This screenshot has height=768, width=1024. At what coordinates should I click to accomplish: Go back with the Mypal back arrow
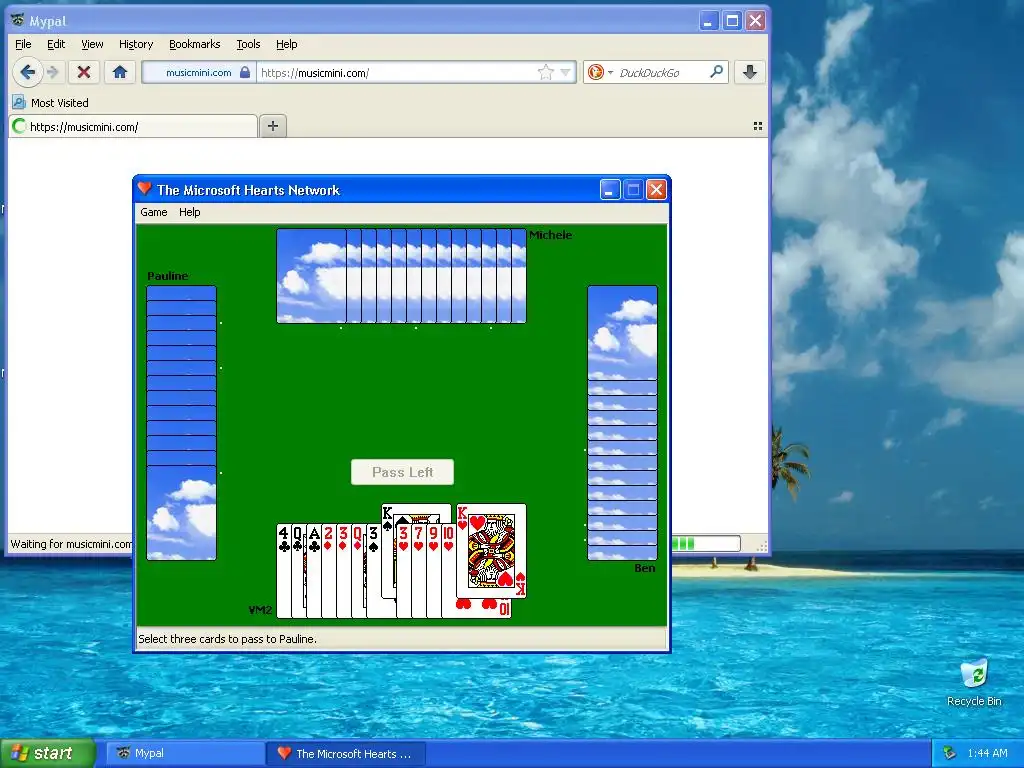point(27,72)
